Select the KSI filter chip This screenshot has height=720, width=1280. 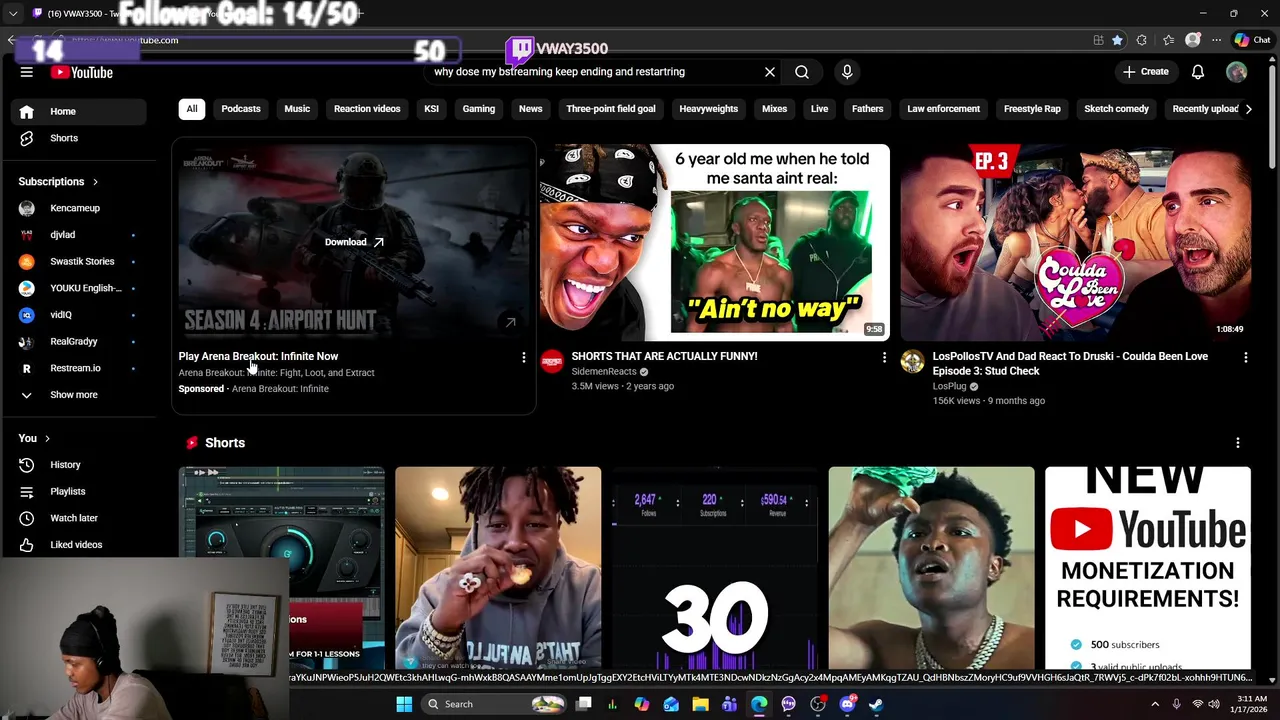431,109
